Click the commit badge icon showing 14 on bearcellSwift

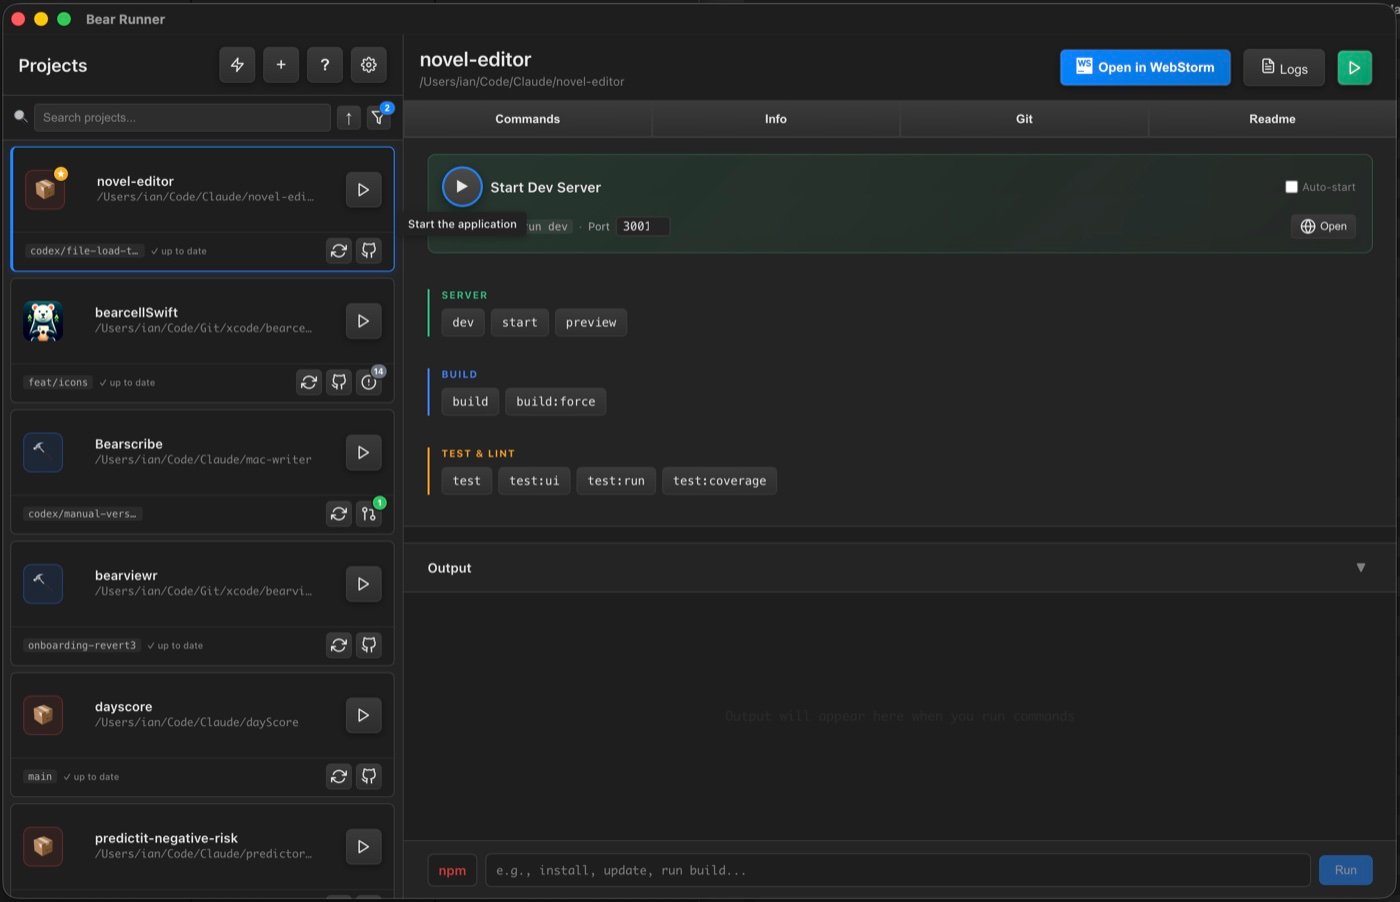[368, 382]
